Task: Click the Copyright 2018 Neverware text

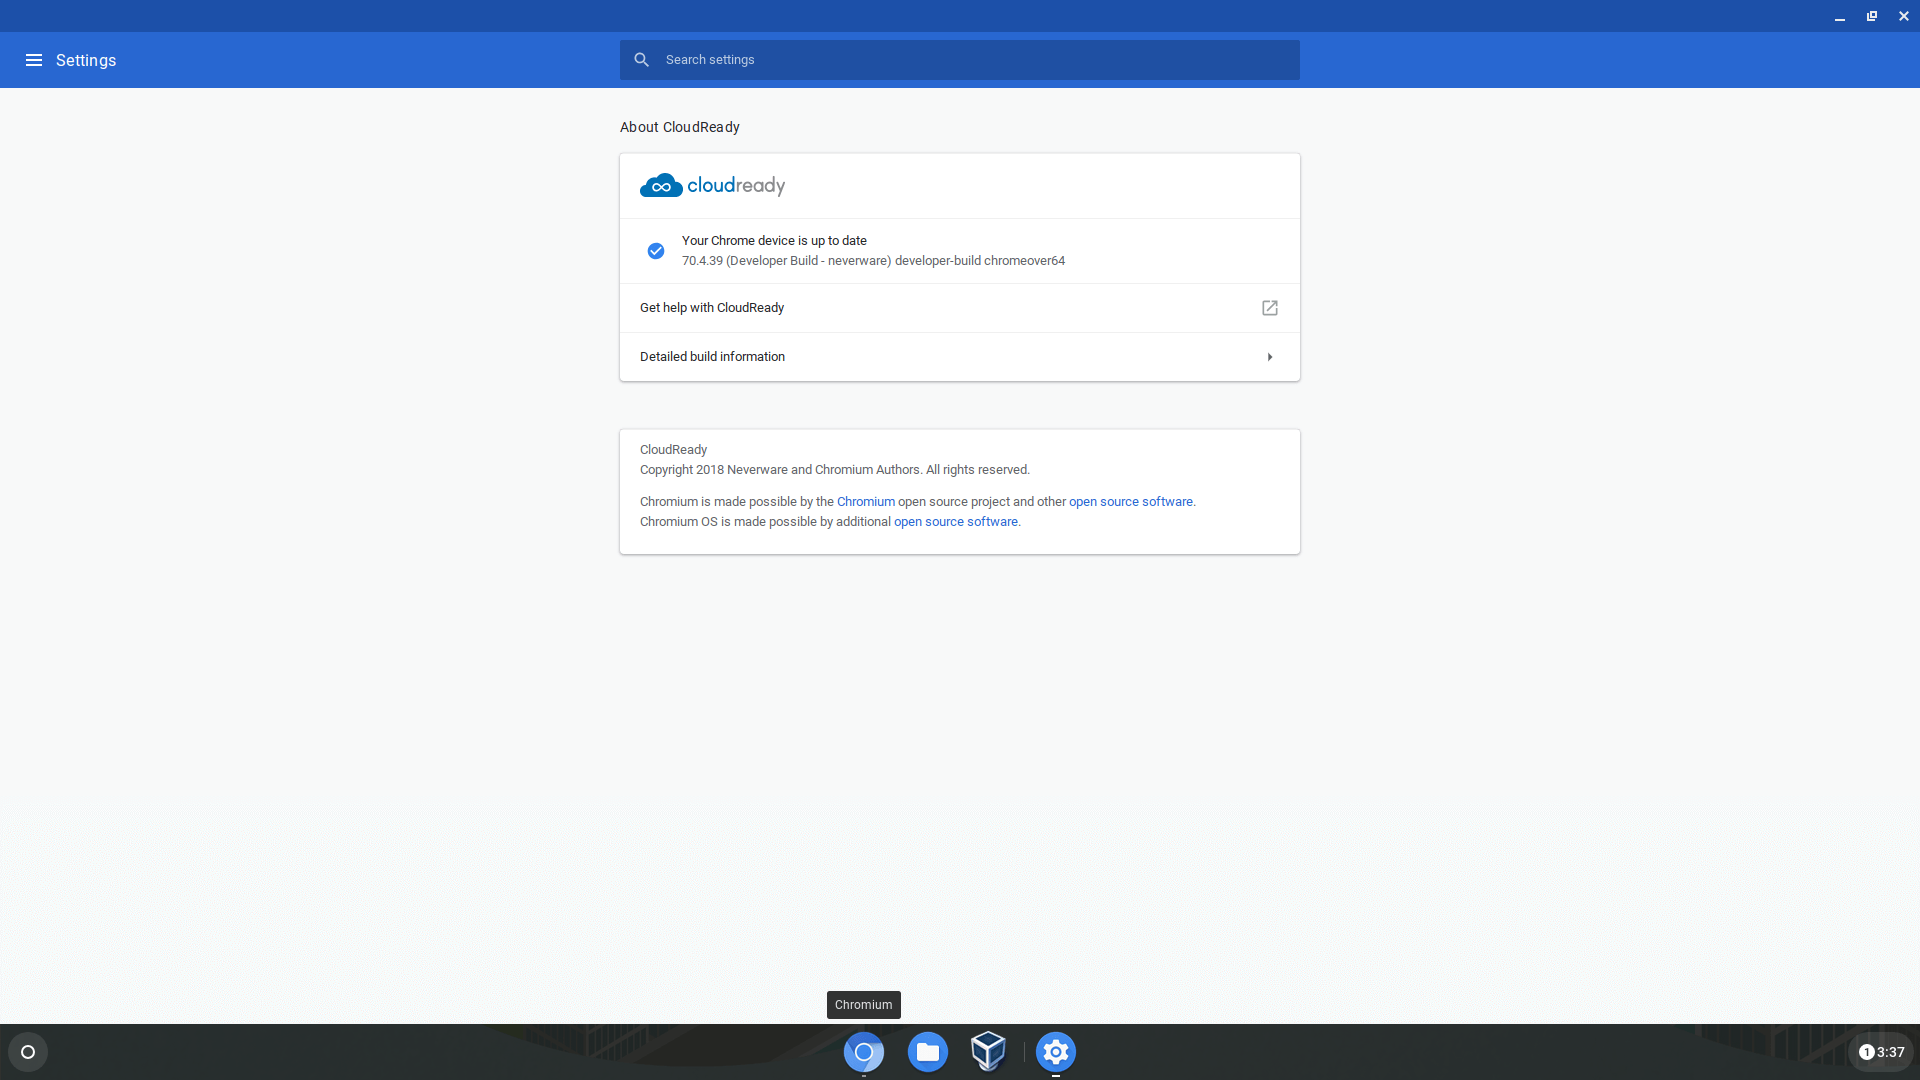Action: tap(835, 470)
